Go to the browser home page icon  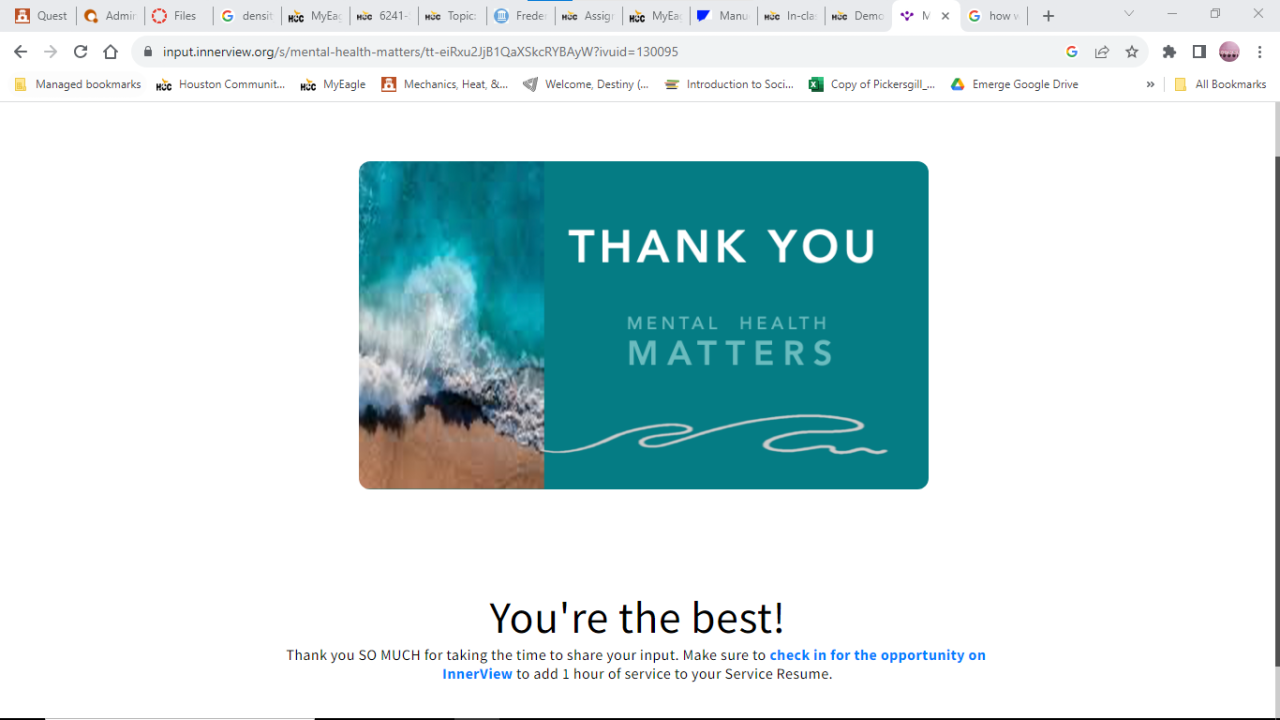[x=111, y=52]
